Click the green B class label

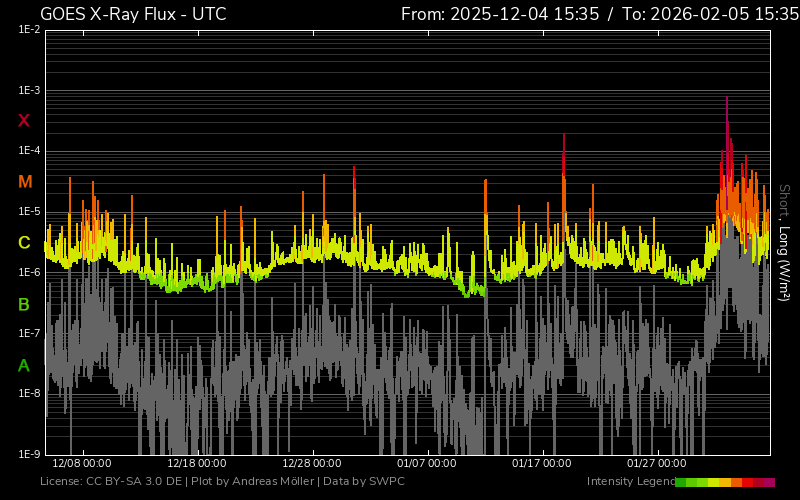pyautogui.click(x=24, y=304)
